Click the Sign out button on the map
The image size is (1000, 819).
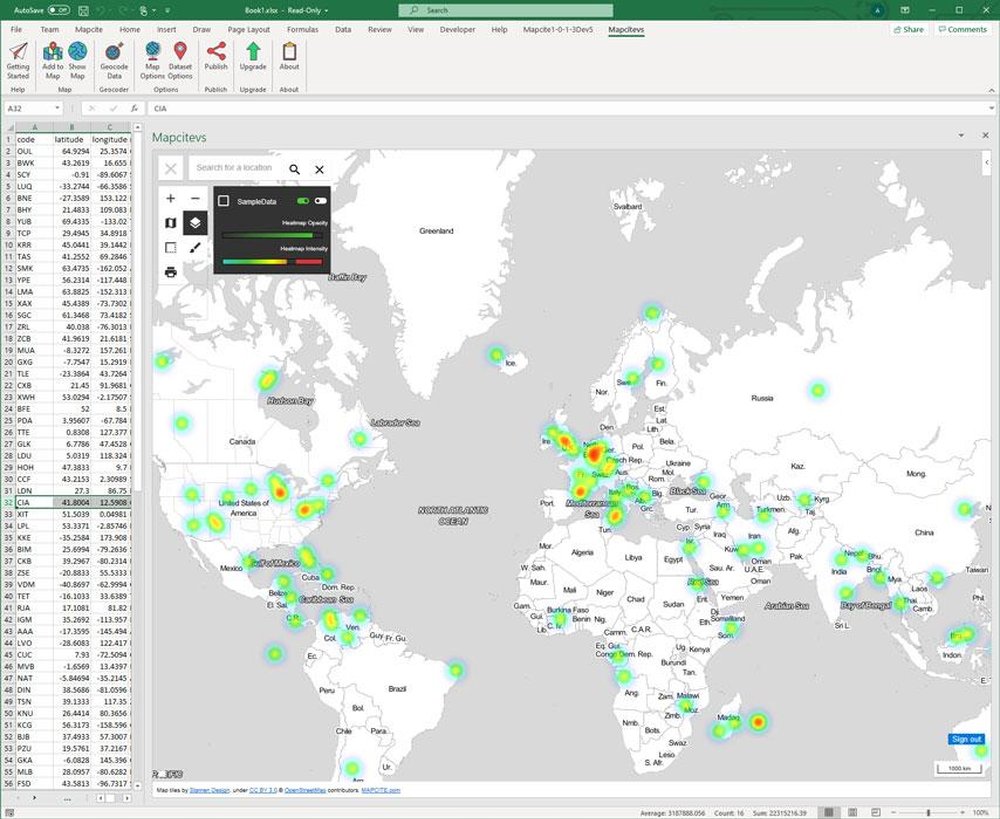(x=965, y=739)
